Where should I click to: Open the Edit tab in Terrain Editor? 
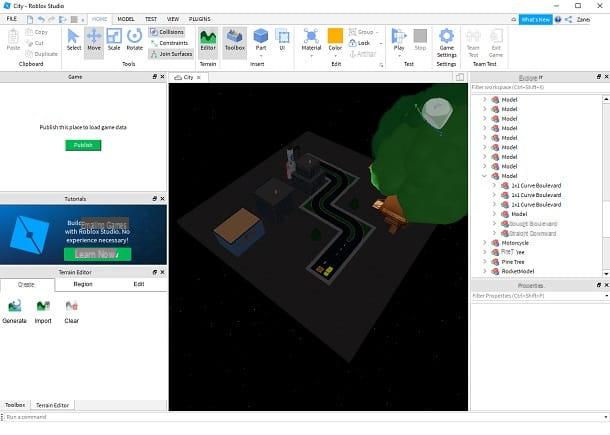(x=139, y=284)
